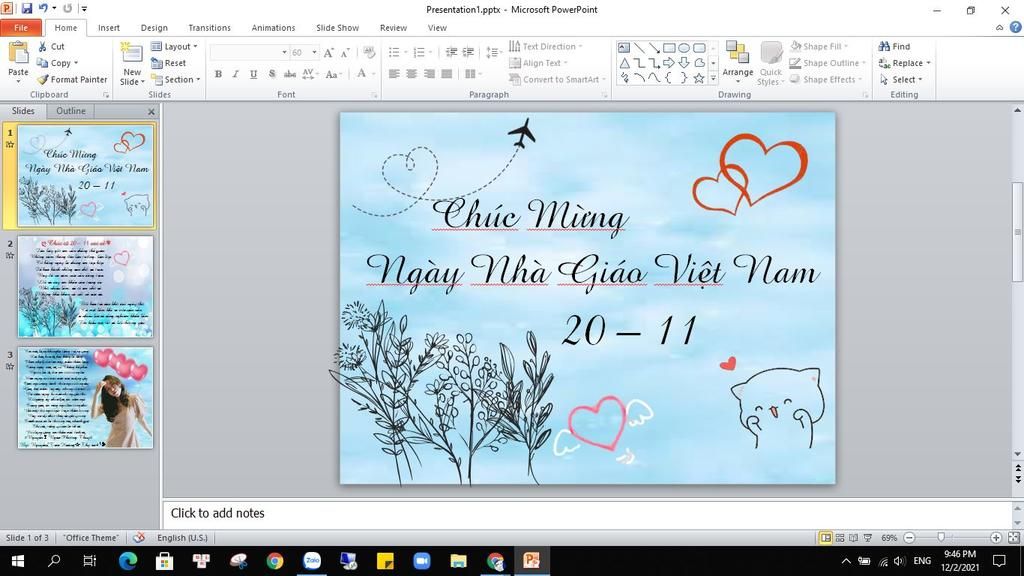Viewport: 1024px width, 576px height.
Task: Align text to the left
Action: point(394,74)
